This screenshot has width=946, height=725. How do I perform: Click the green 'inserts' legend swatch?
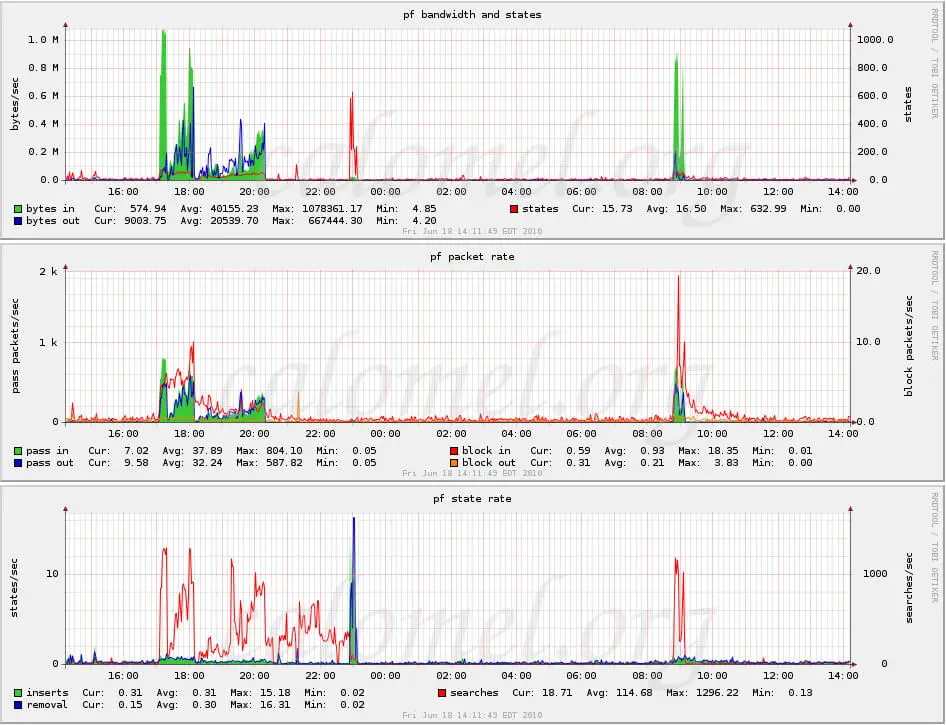point(18,693)
